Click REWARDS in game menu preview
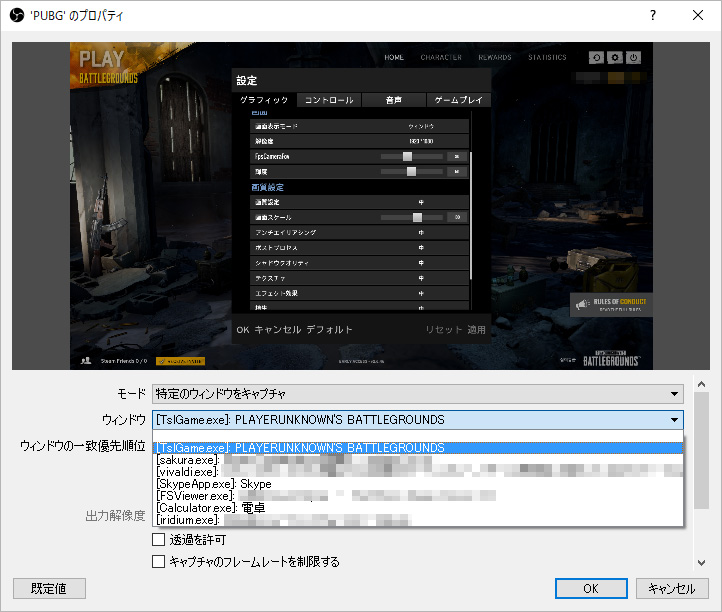Screen dimensions: 722x612 tap(495, 57)
